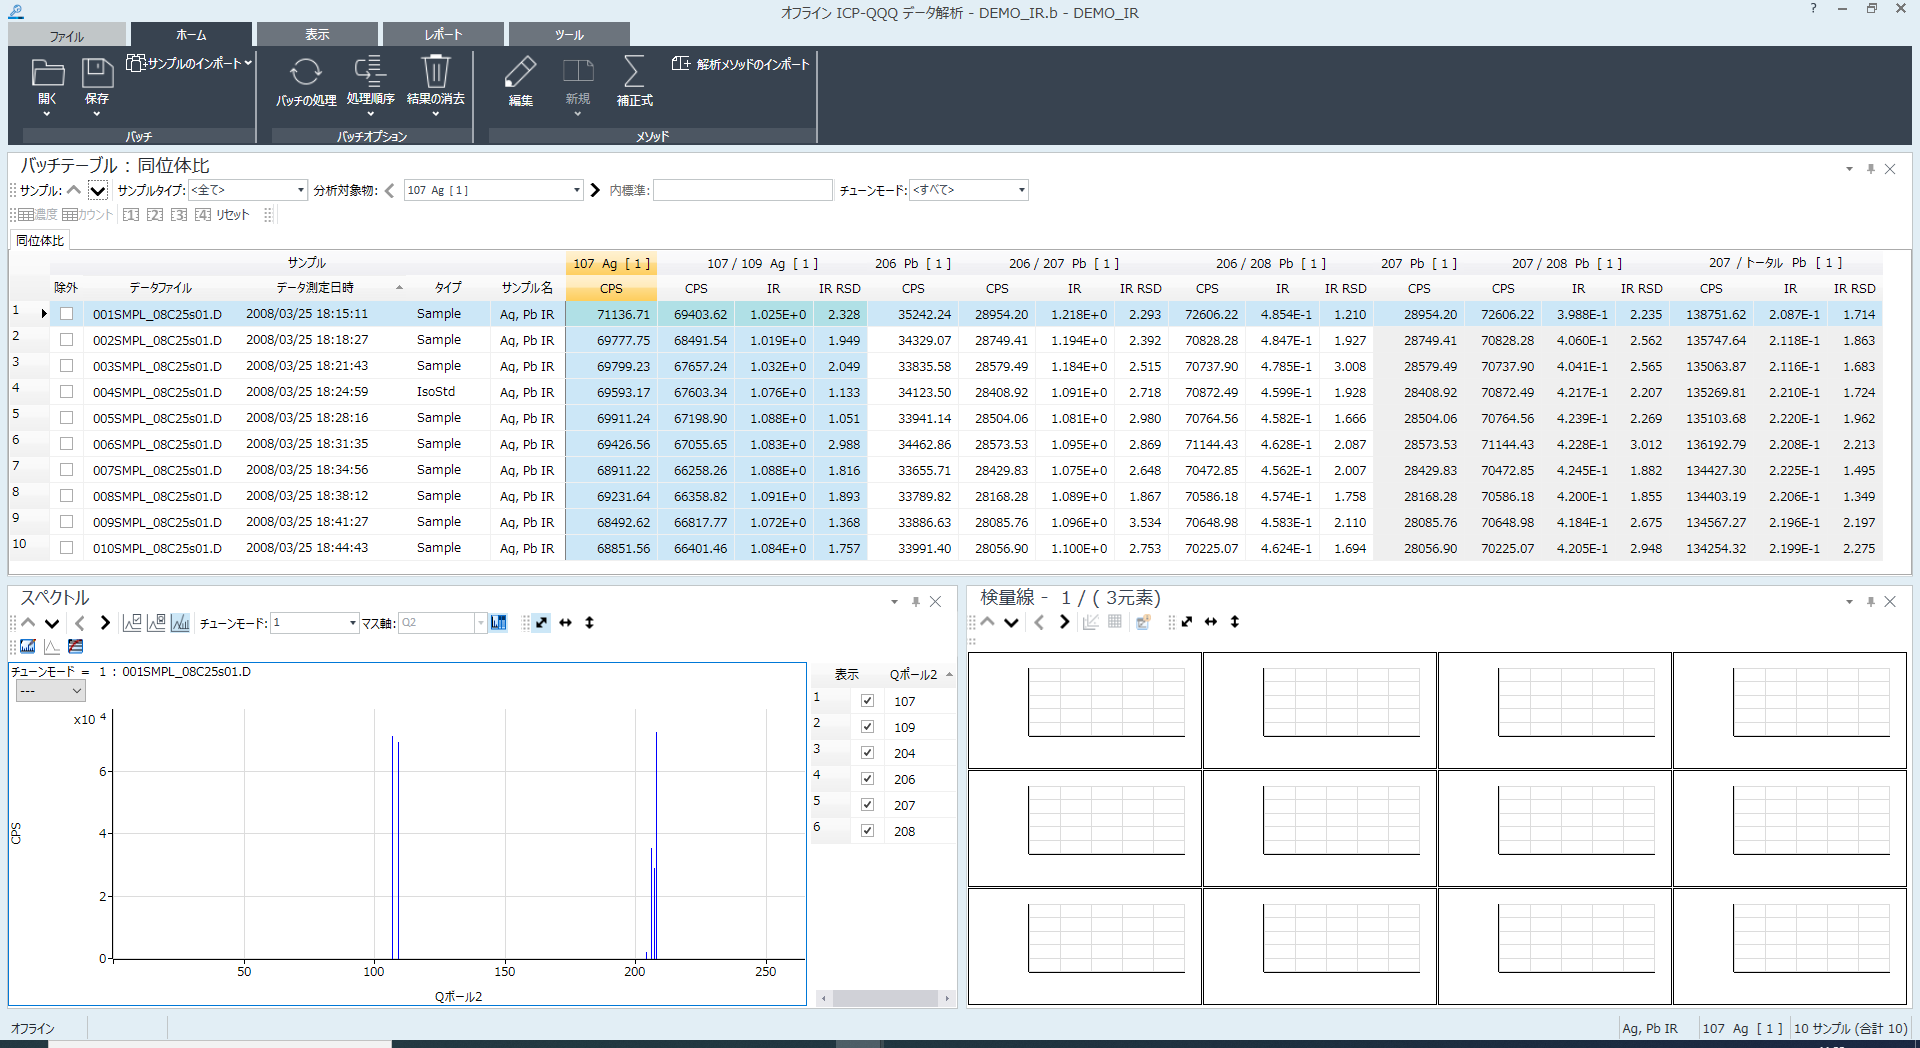The height and width of the screenshot is (1048, 1920).
Task: Click the calibration panel next element right chevron
Action: (x=1064, y=622)
